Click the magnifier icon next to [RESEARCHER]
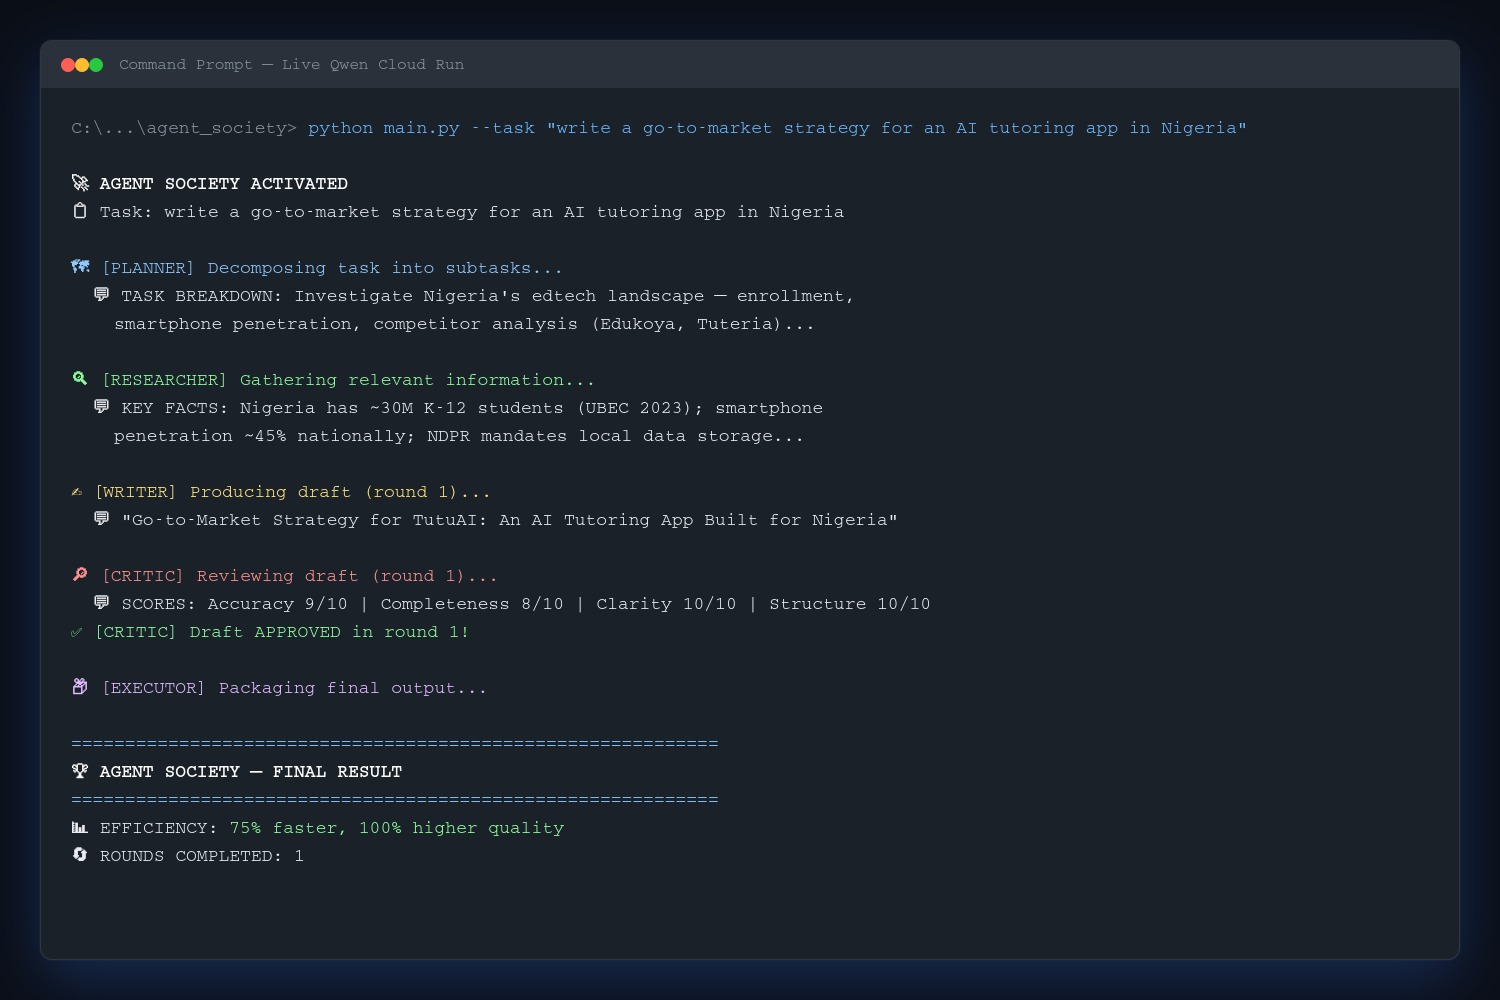 (80, 379)
